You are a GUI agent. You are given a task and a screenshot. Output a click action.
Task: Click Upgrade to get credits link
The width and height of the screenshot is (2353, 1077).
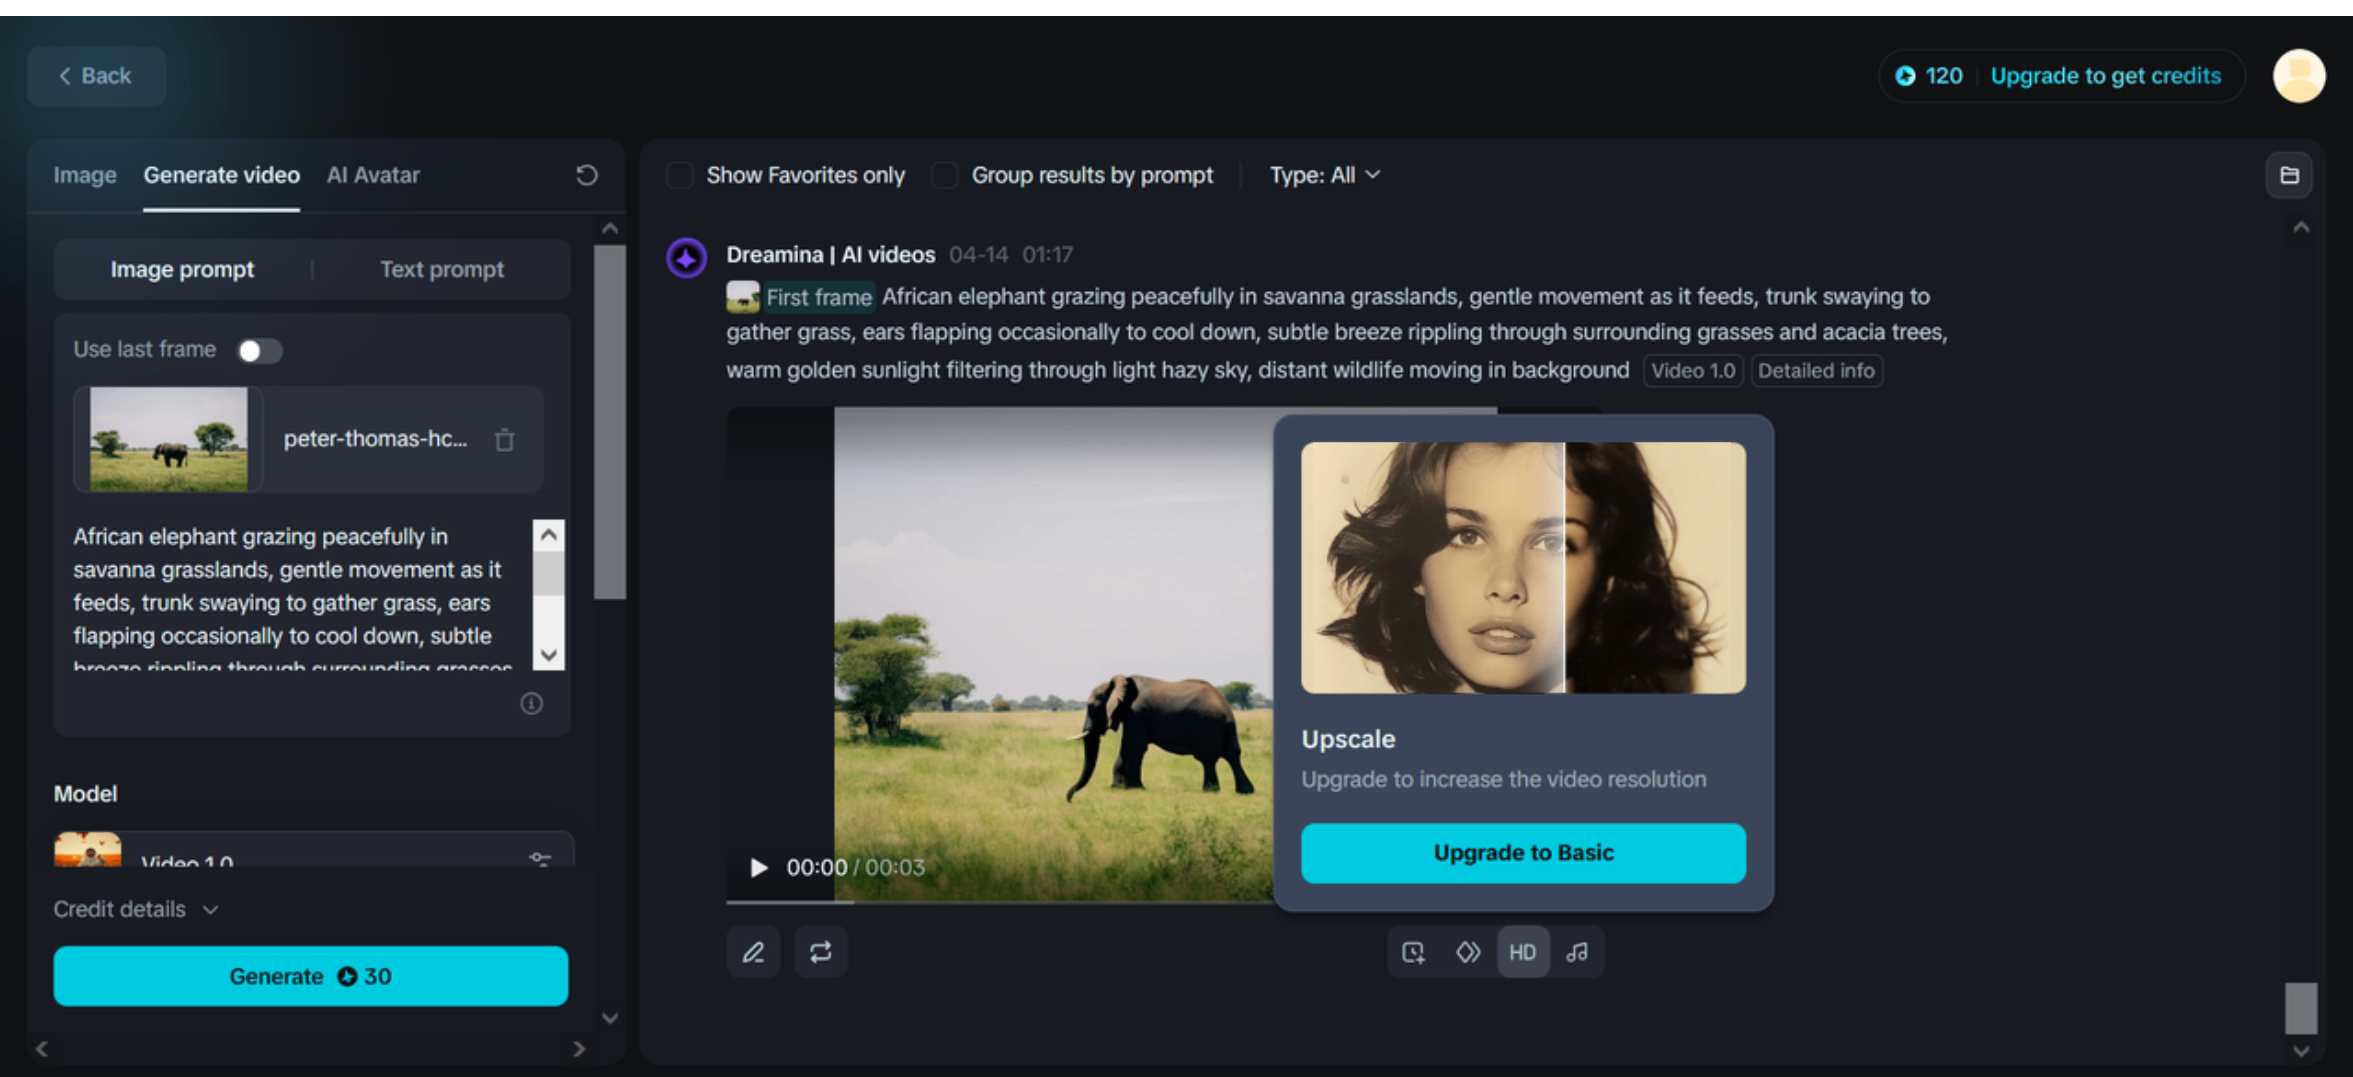(2106, 76)
